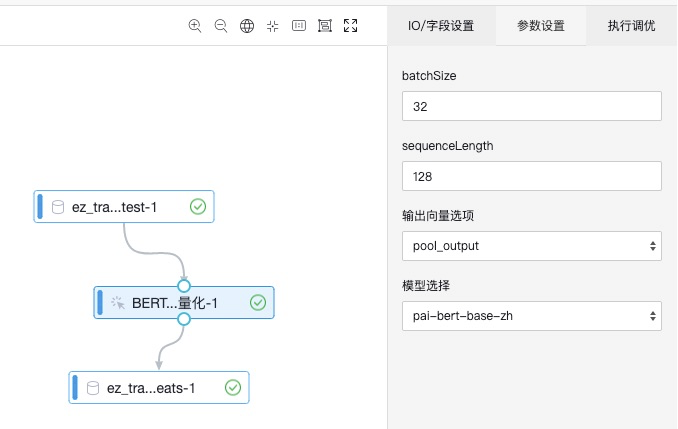Click the BERT node output port circle
The height and width of the screenshot is (429, 678).
coord(183,319)
